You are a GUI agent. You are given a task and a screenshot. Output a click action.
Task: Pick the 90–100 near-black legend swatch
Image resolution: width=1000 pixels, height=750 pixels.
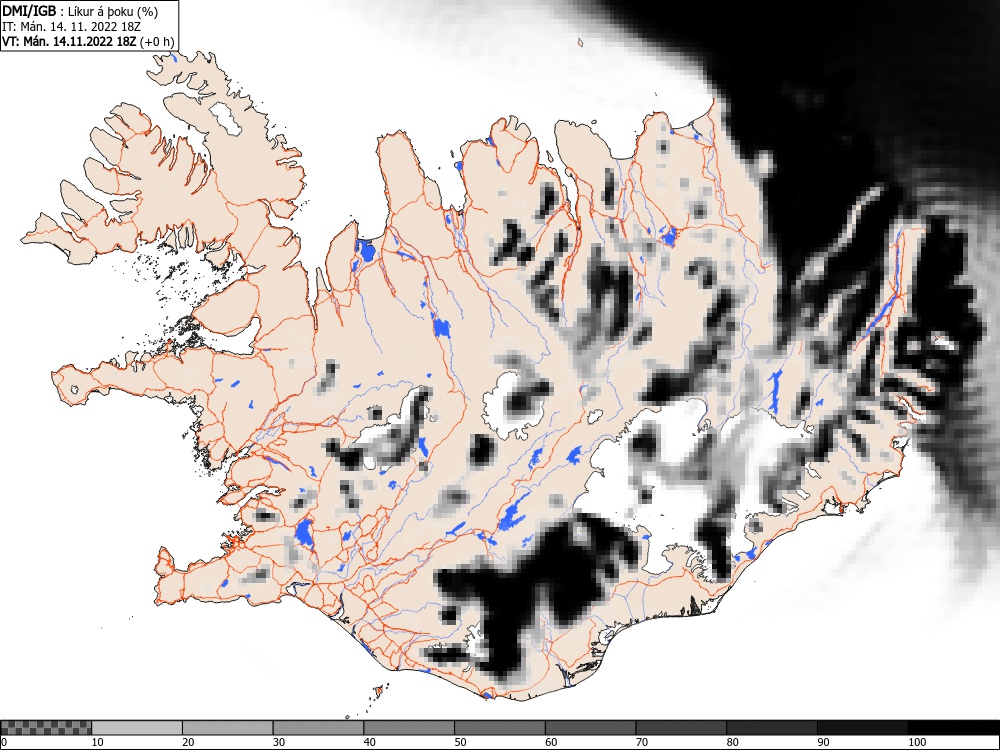[862, 728]
